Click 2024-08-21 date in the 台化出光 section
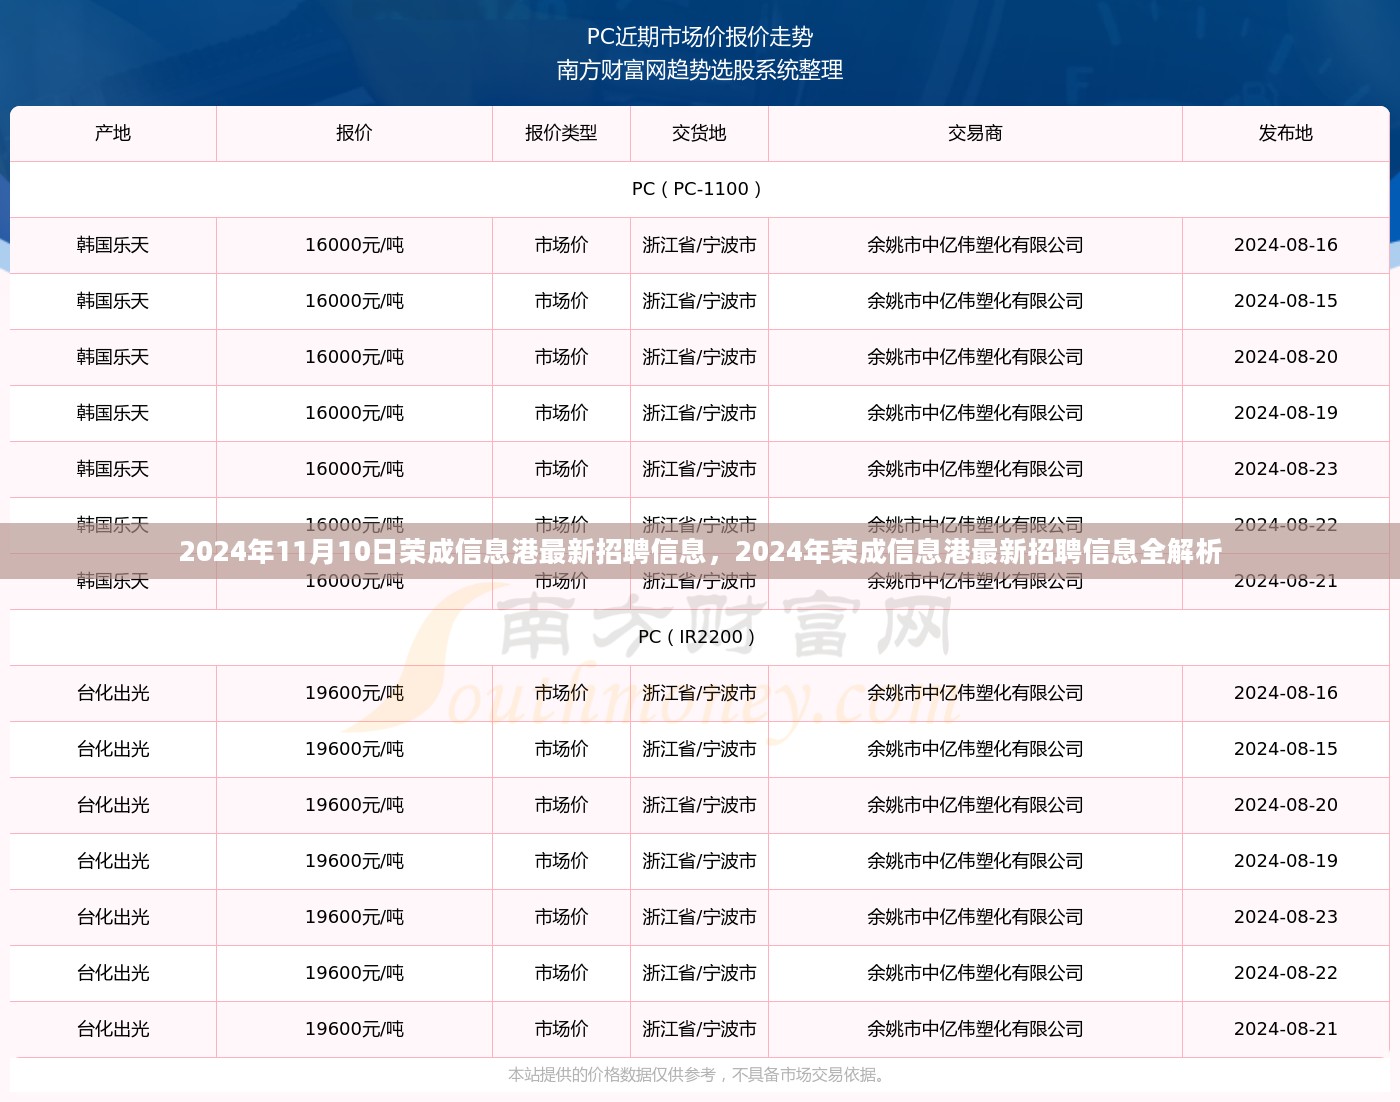The image size is (1400, 1102). click(1285, 1029)
